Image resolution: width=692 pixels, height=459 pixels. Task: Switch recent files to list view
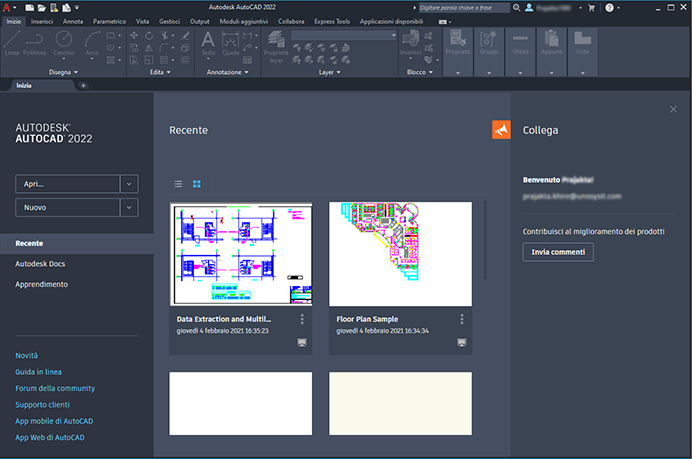[x=178, y=184]
